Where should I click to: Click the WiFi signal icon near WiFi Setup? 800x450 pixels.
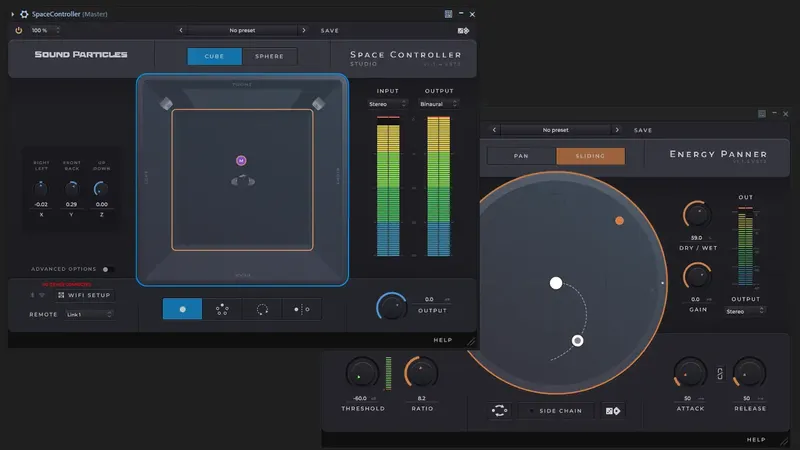[x=42, y=295]
